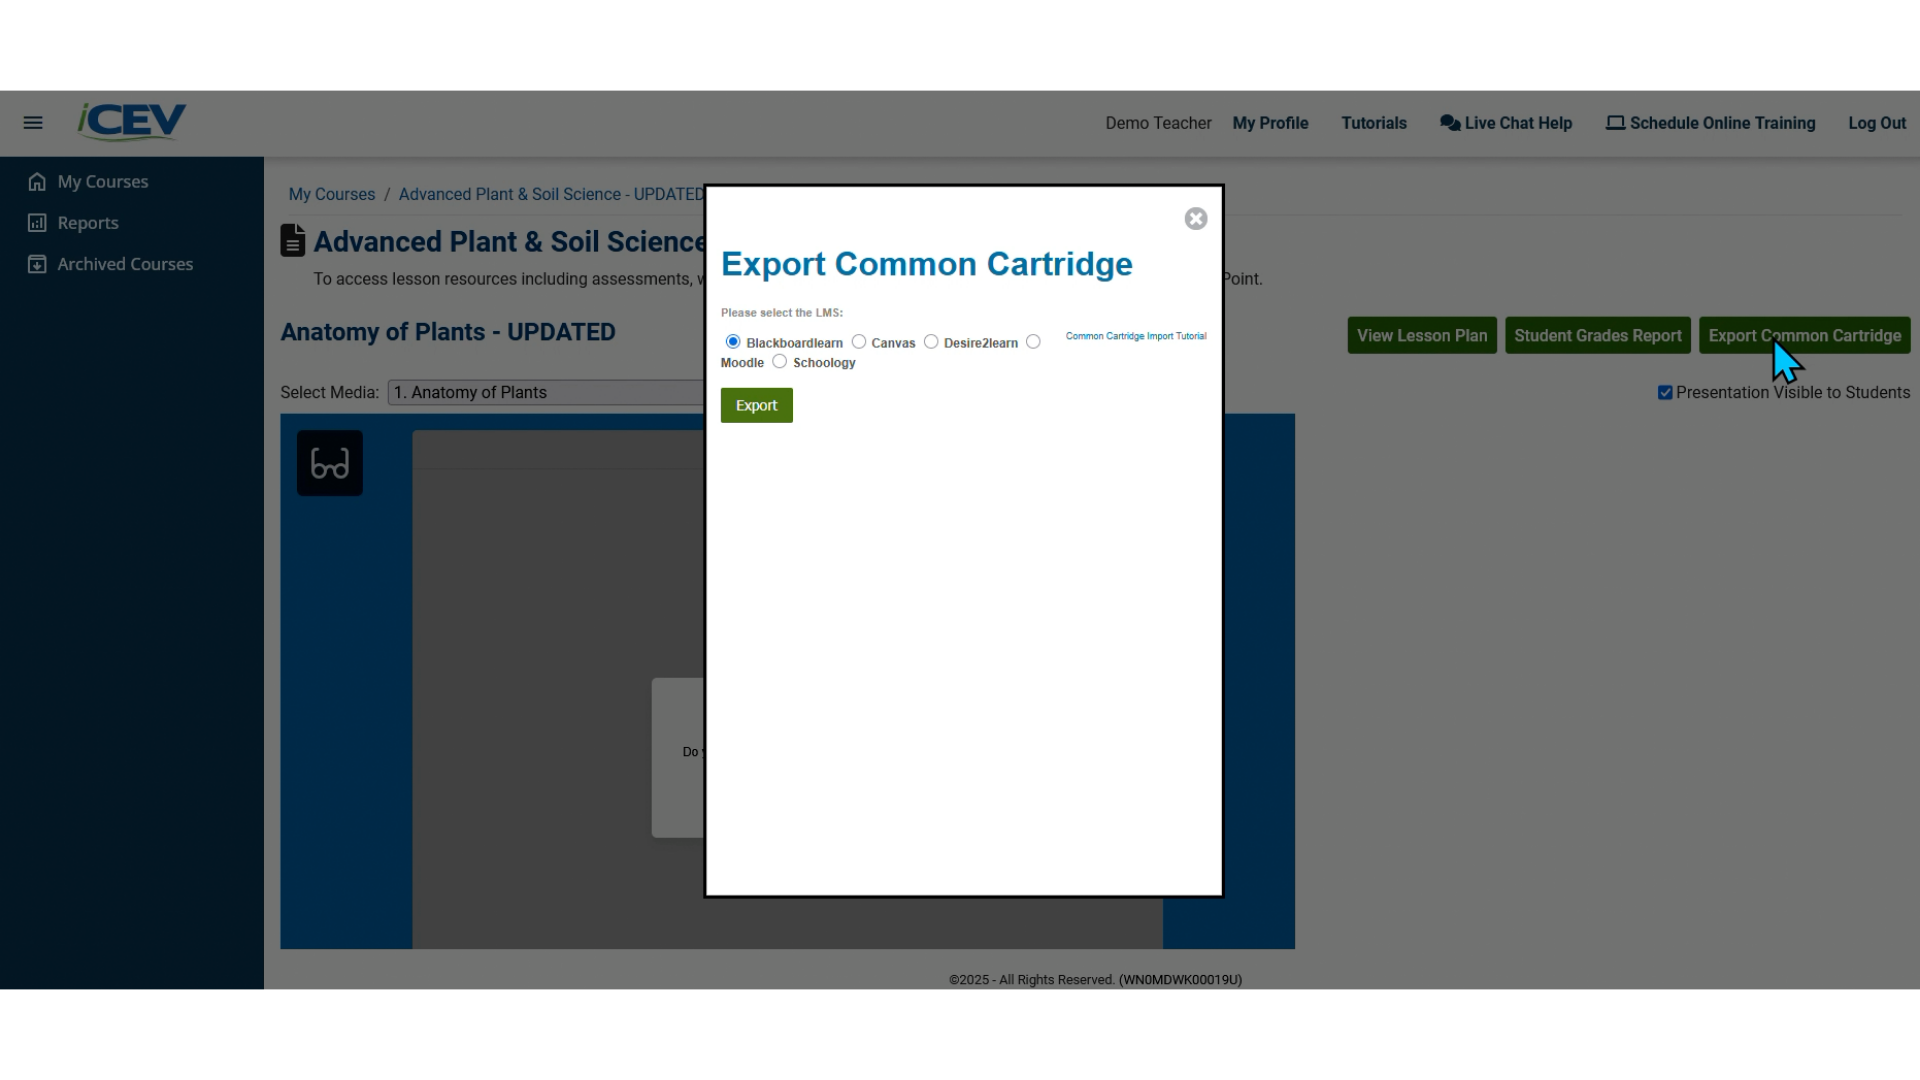
Task: Select the Canvas radio option
Action: point(858,342)
